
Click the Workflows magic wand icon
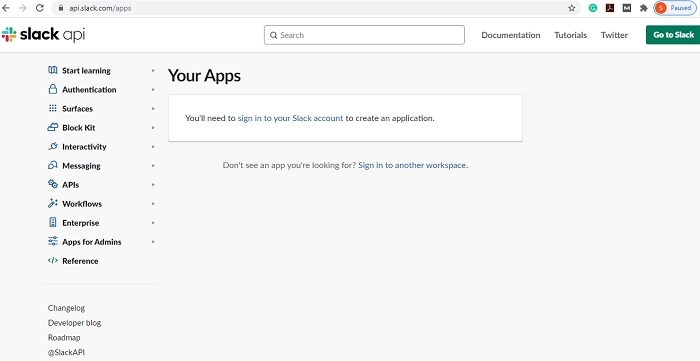53,203
